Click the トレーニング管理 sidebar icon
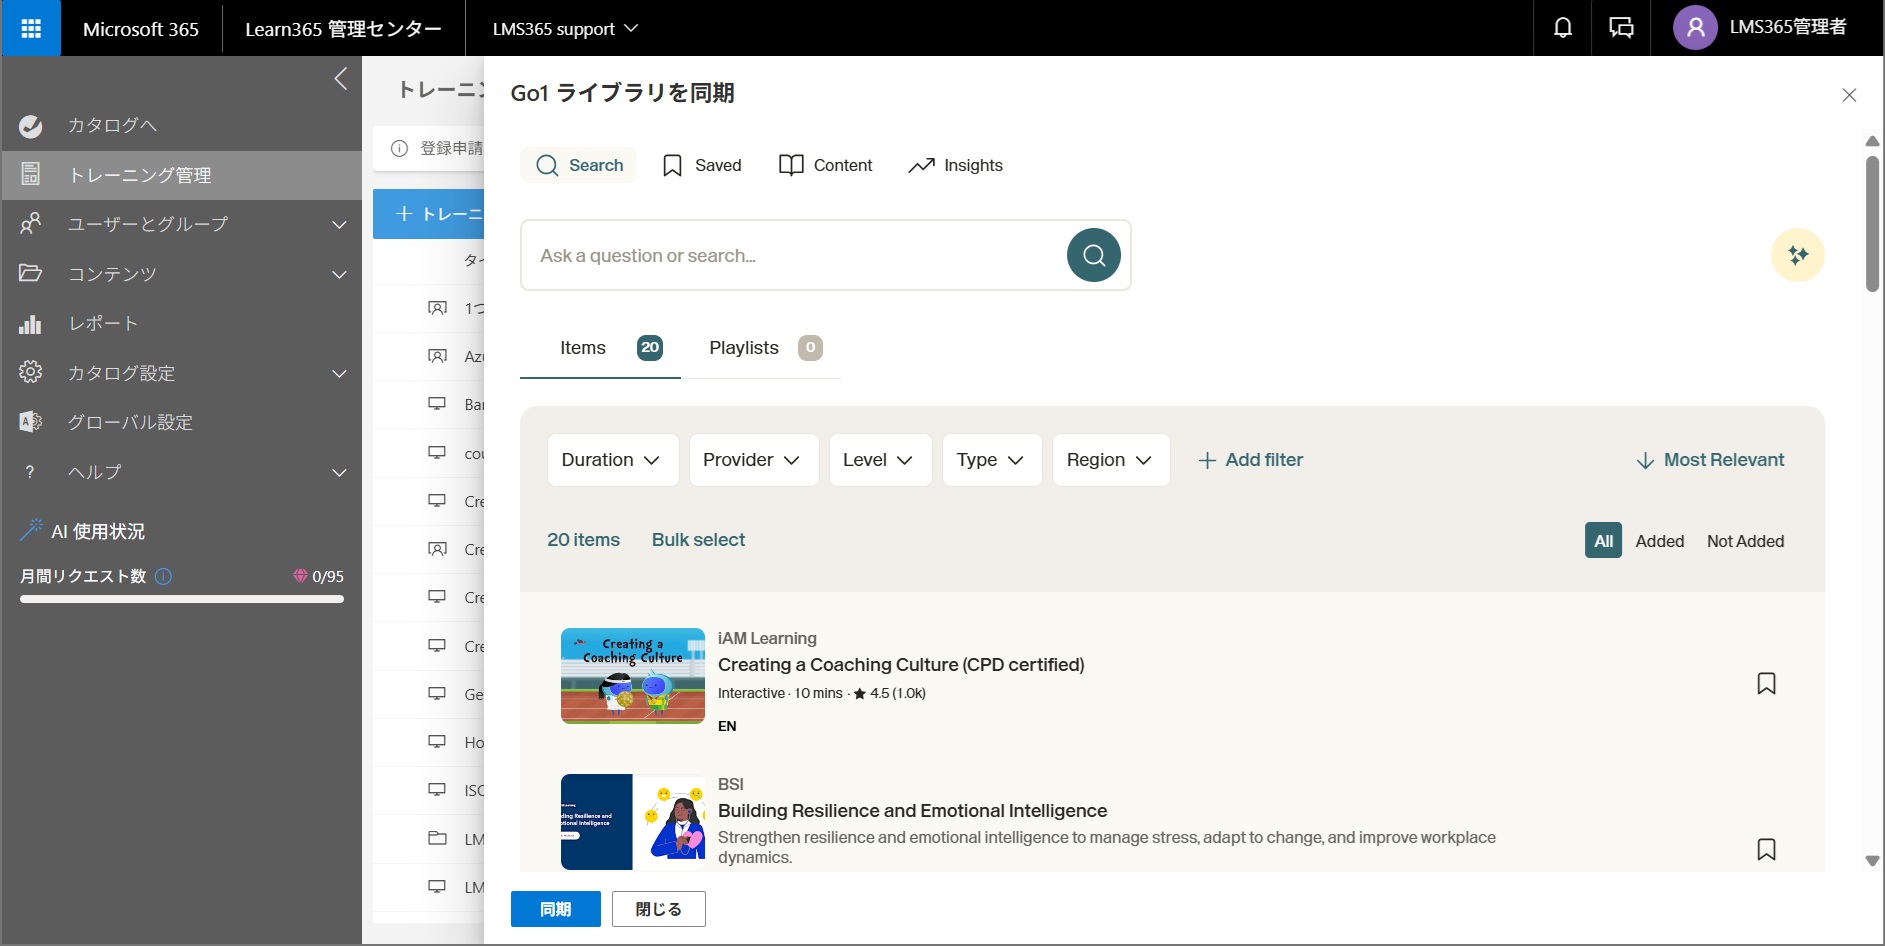The width and height of the screenshot is (1885, 946). [31, 175]
